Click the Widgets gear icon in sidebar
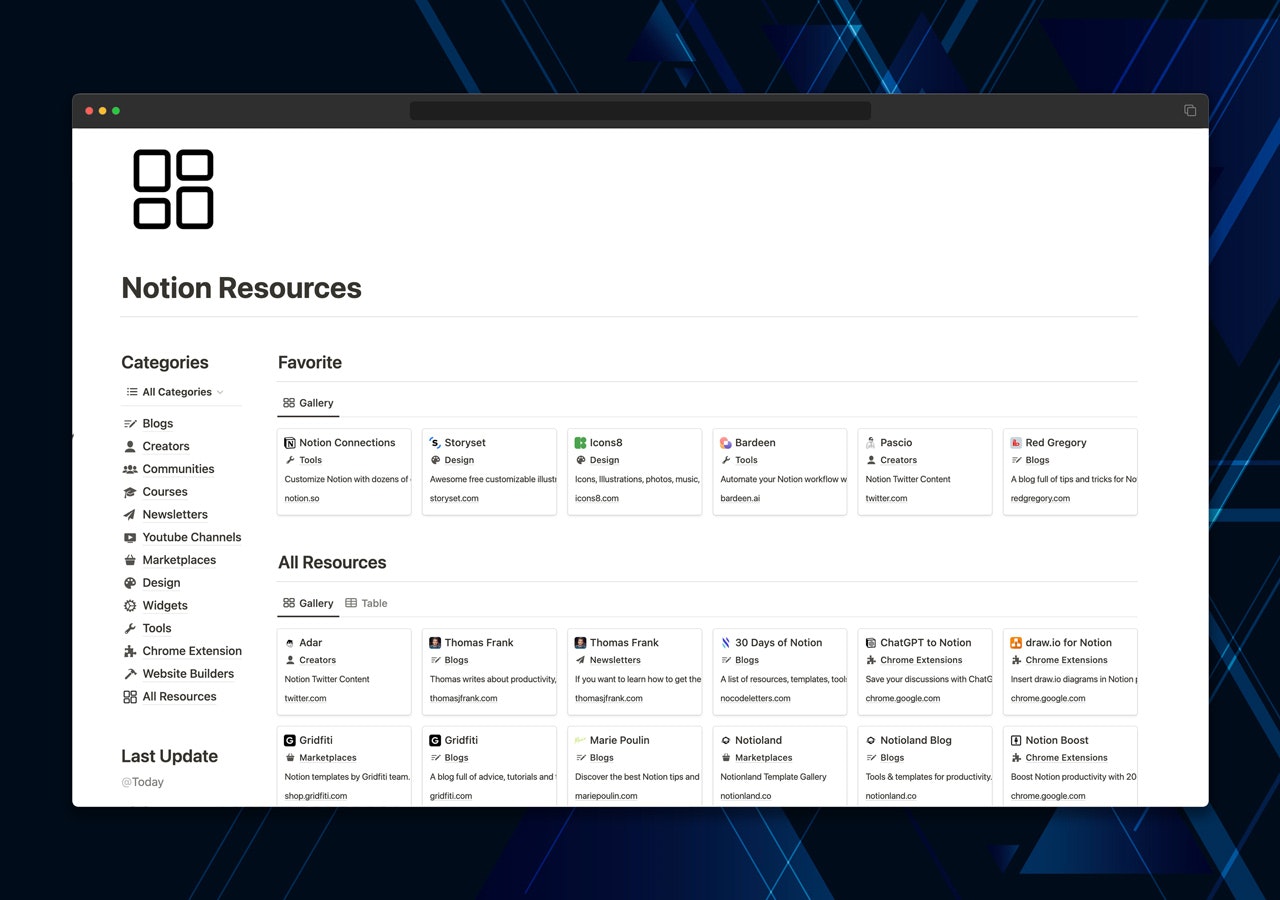1280x900 pixels. 130,606
